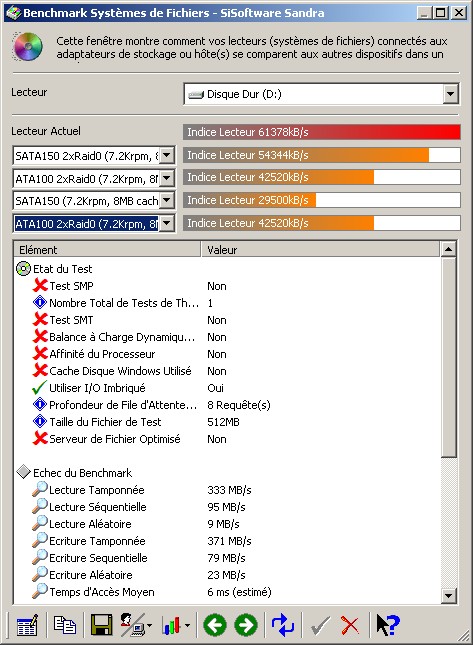The image size is (473, 645).
Task: Select the Affinité du Processeur row
Action: click(x=227, y=354)
